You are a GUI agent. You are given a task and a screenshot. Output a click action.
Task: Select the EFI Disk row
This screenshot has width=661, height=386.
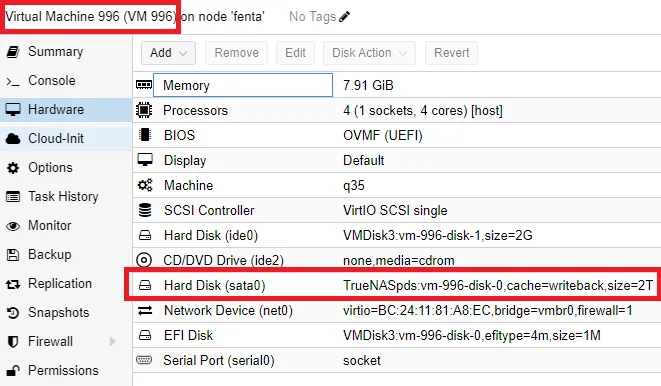pos(397,335)
